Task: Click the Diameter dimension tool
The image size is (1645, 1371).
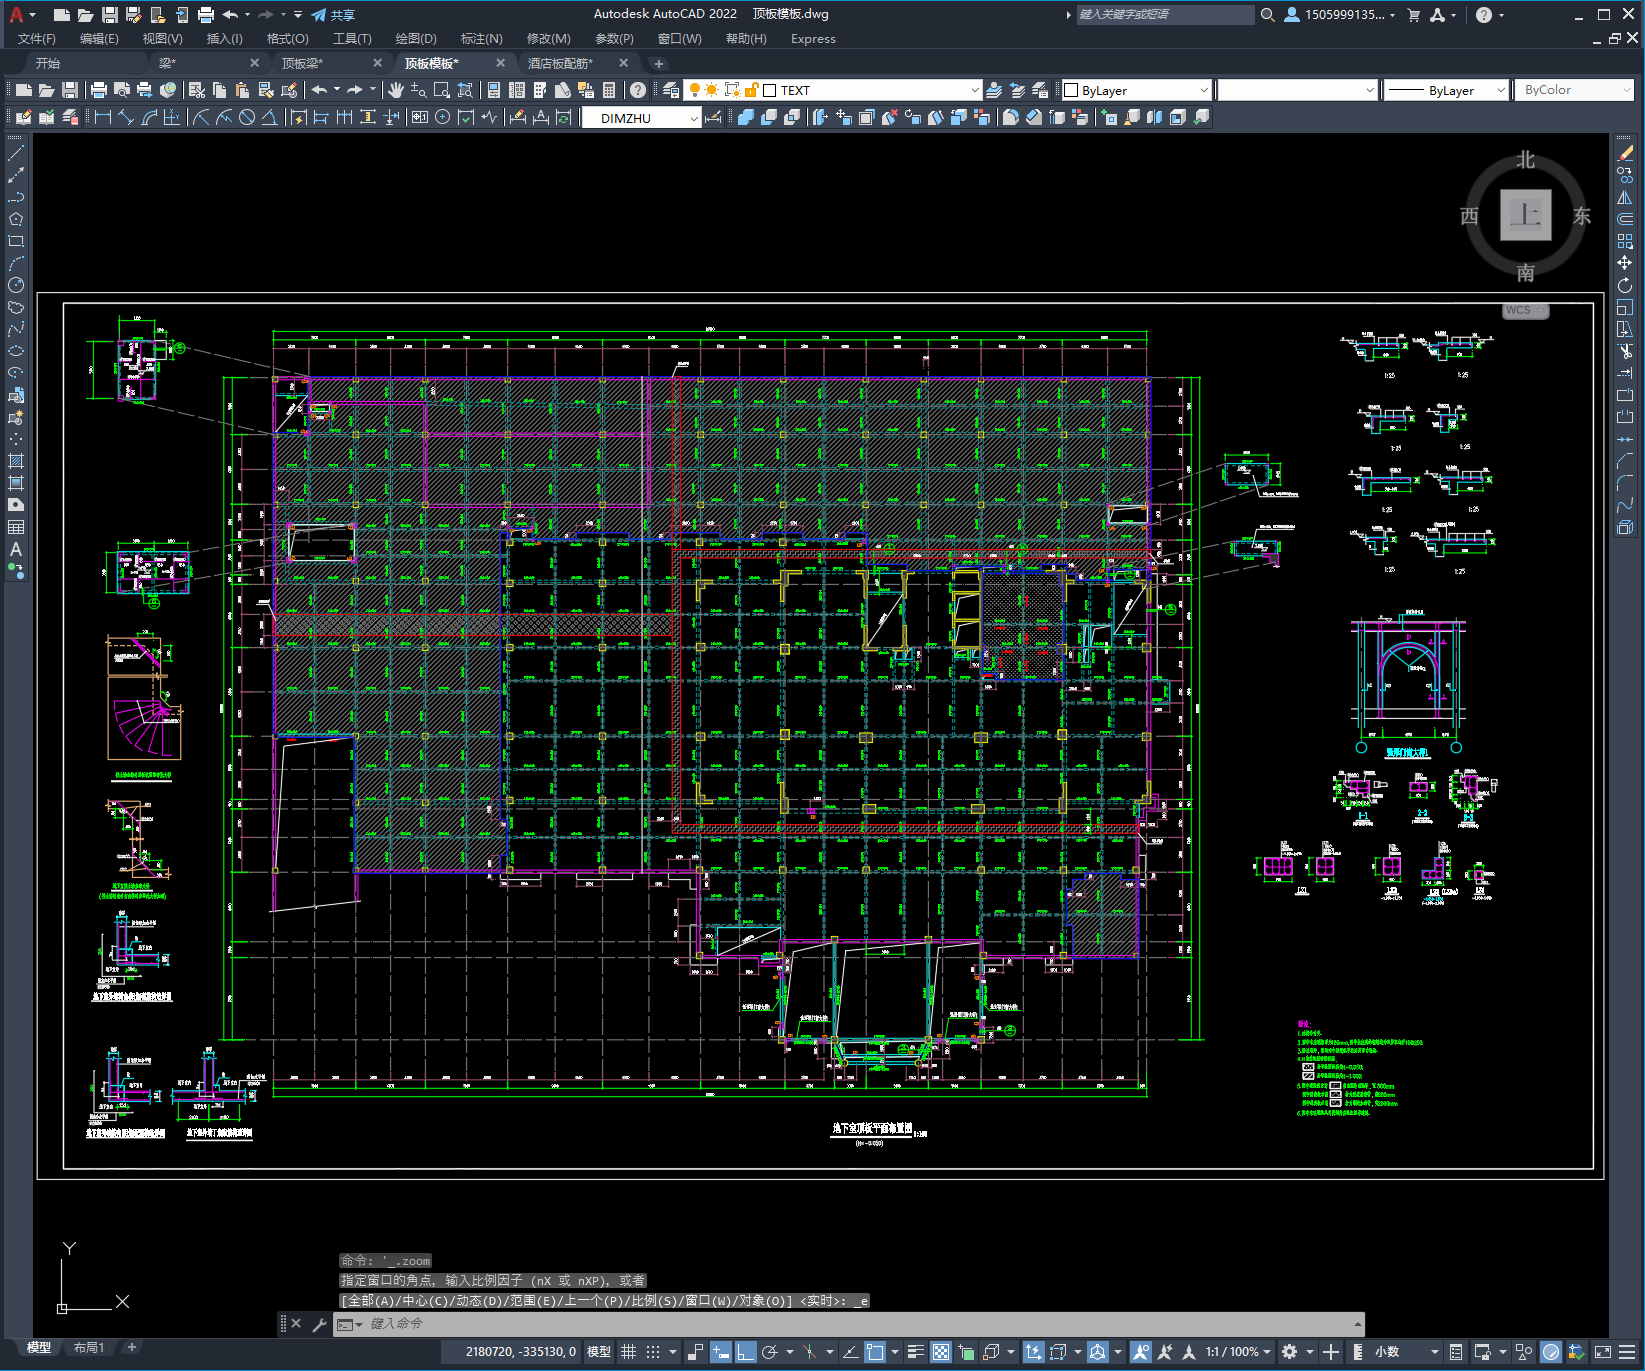Action: [x=247, y=117]
